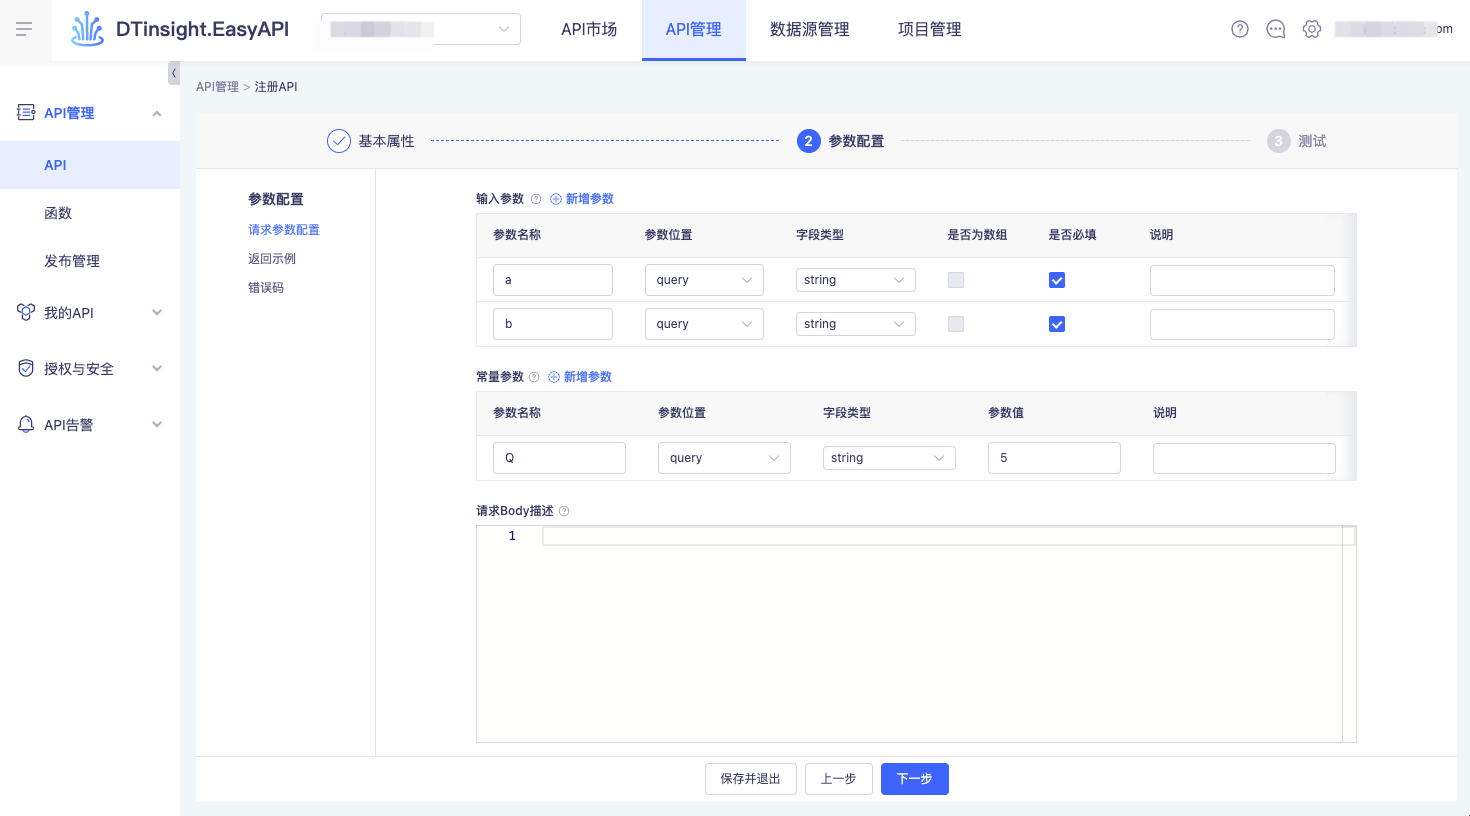Open 字段类型 dropdown for parameter b

(856, 324)
